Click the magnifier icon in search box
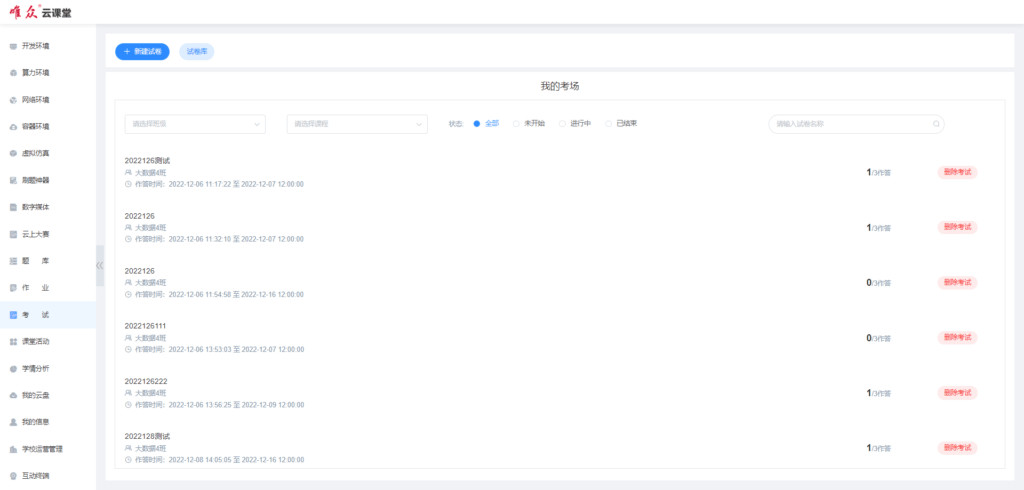This screenshot has width=1024, height=490. pyautogui.click(x=936, y=124)
